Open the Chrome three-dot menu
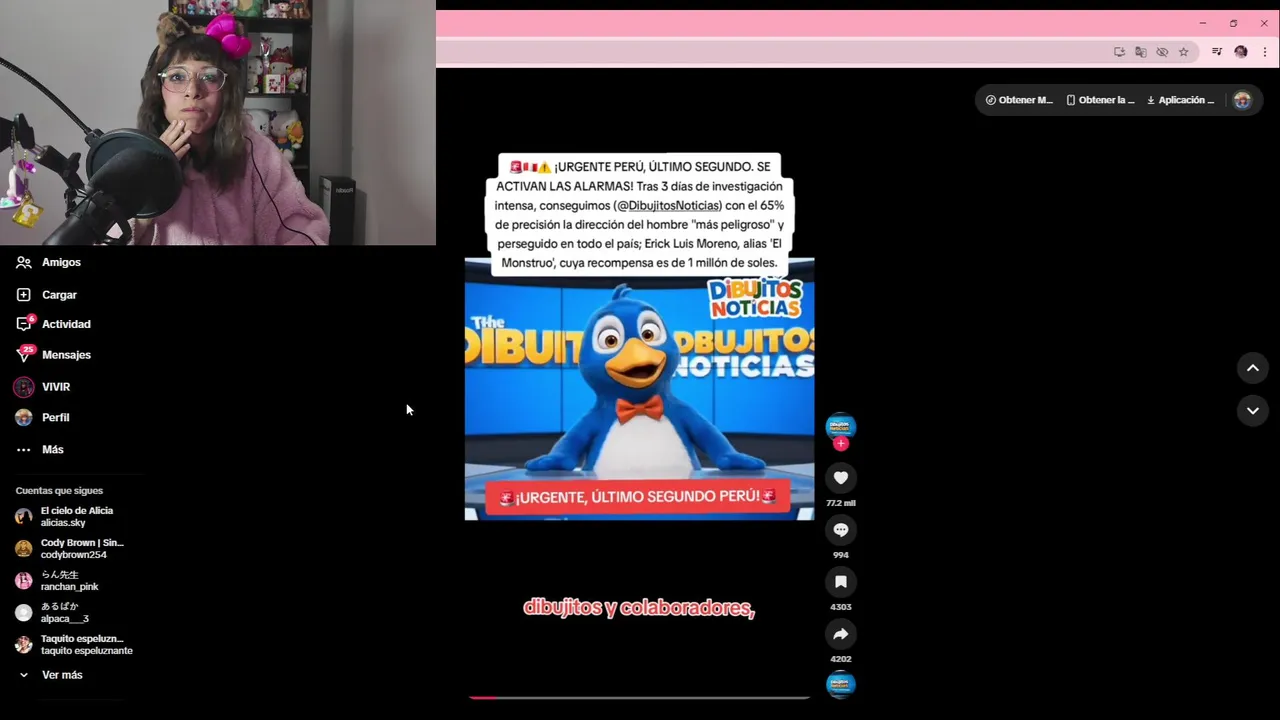This screenshot has width=1280, height=720. pos(1265,52)
